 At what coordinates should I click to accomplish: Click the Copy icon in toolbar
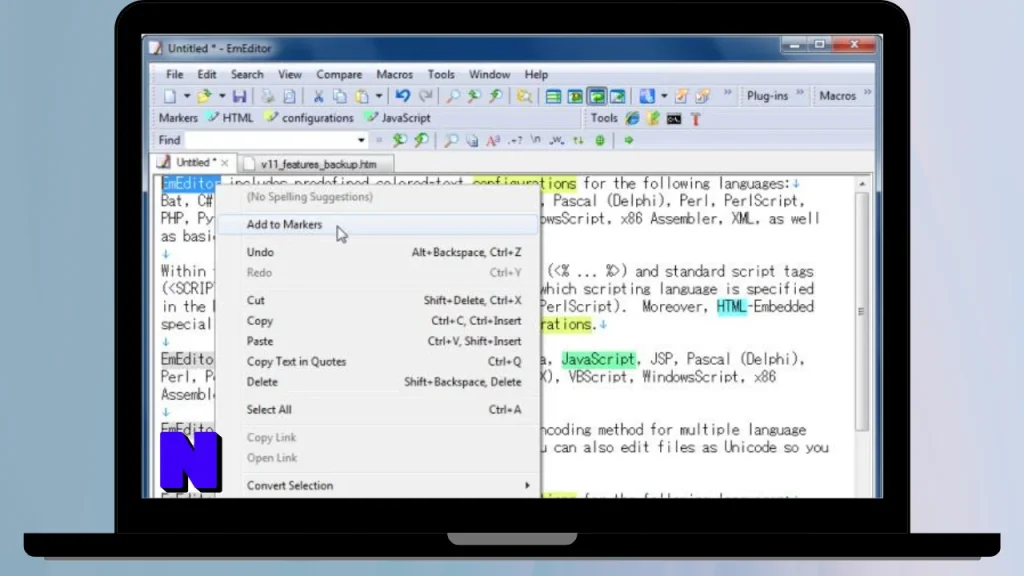point(340,96)
